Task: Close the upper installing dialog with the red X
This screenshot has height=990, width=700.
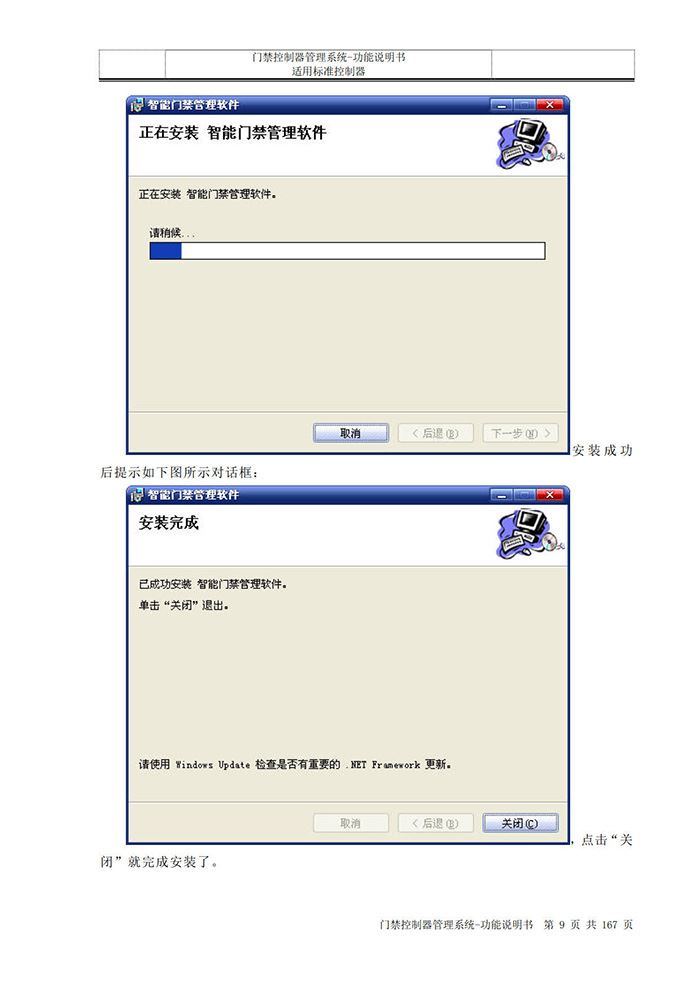Action: click(x=550, y=105)
